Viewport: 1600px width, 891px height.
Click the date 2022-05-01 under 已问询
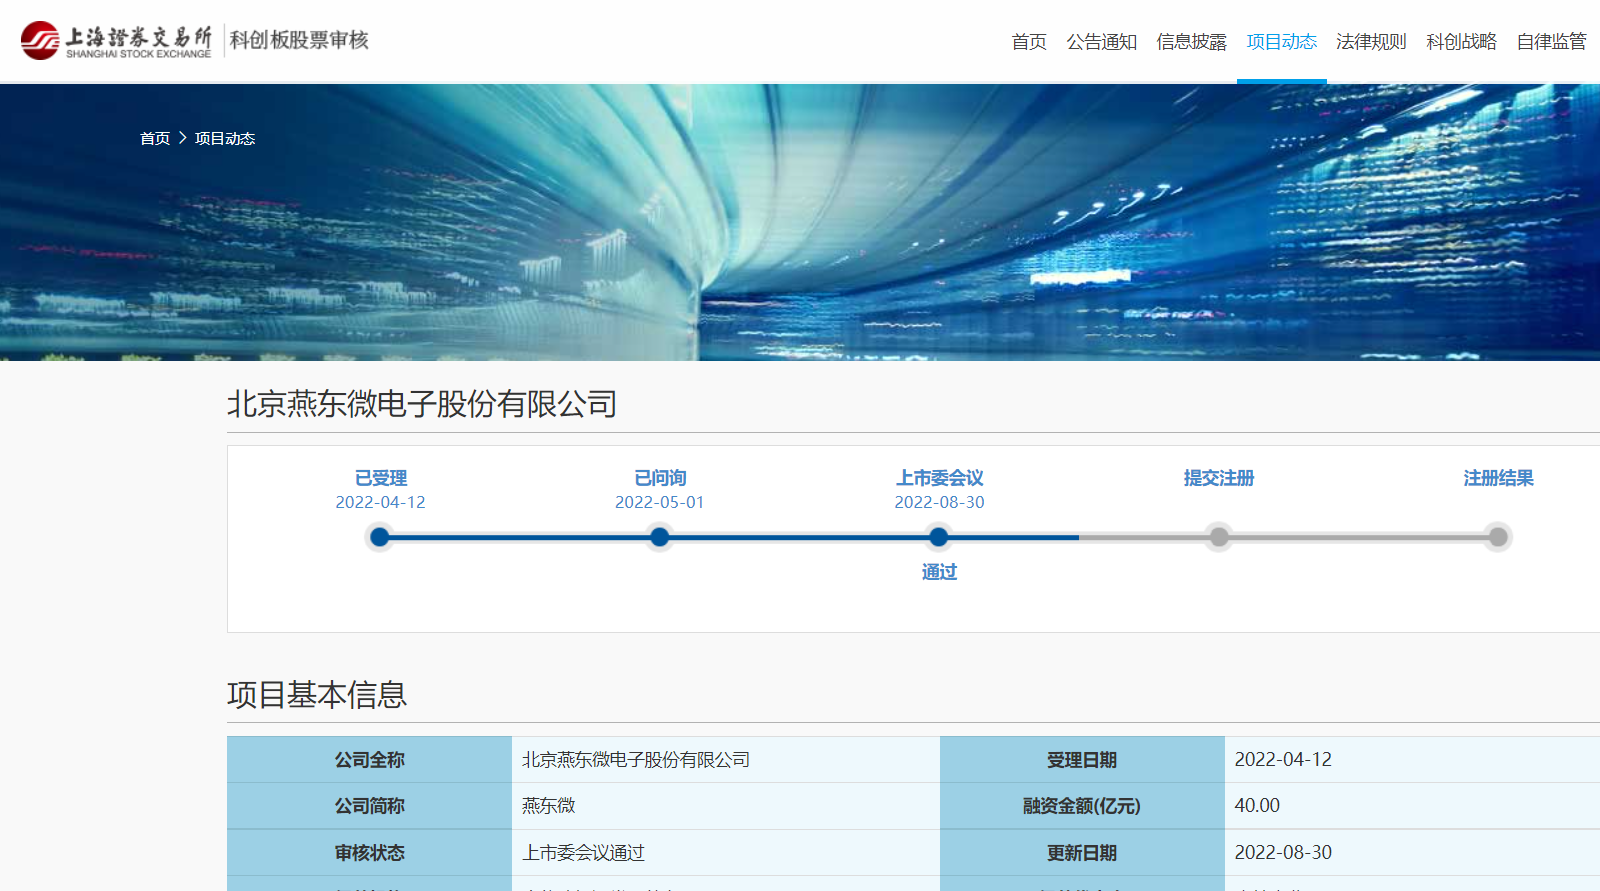pos(659,502)
